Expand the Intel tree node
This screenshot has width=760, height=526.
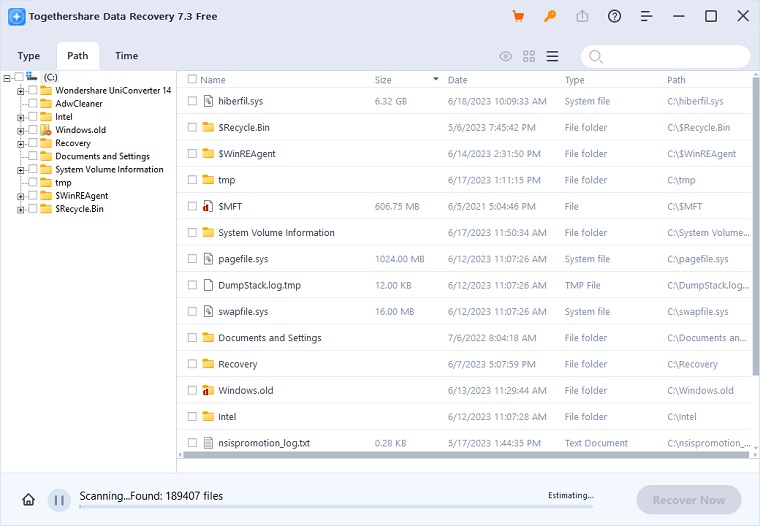[x=20, y=117]
